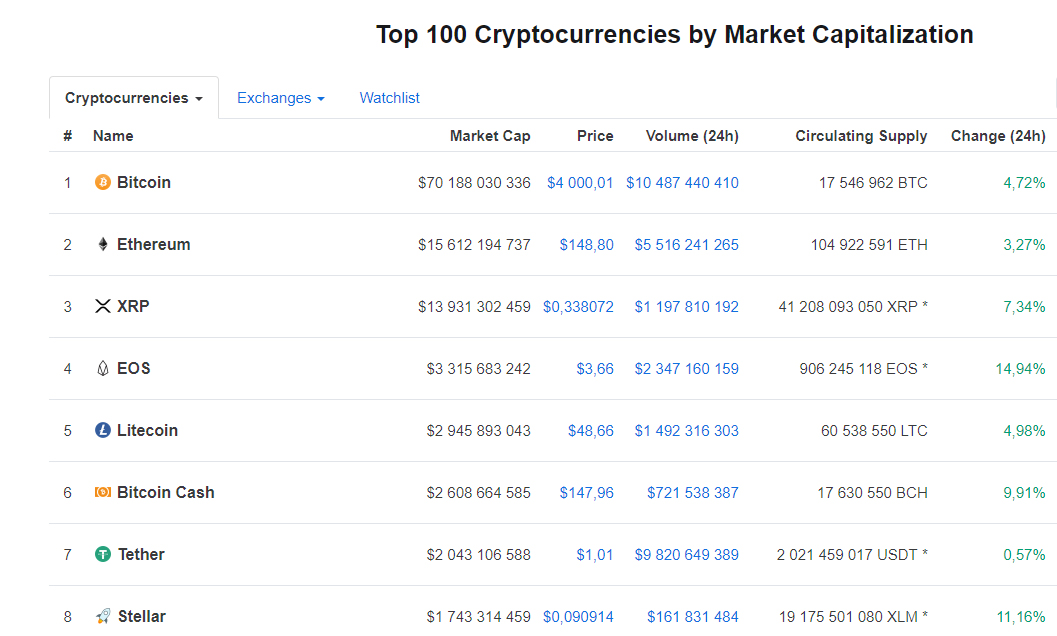Click Tether price $1,01
The image size is (1057, 636).
pos(595,555)
